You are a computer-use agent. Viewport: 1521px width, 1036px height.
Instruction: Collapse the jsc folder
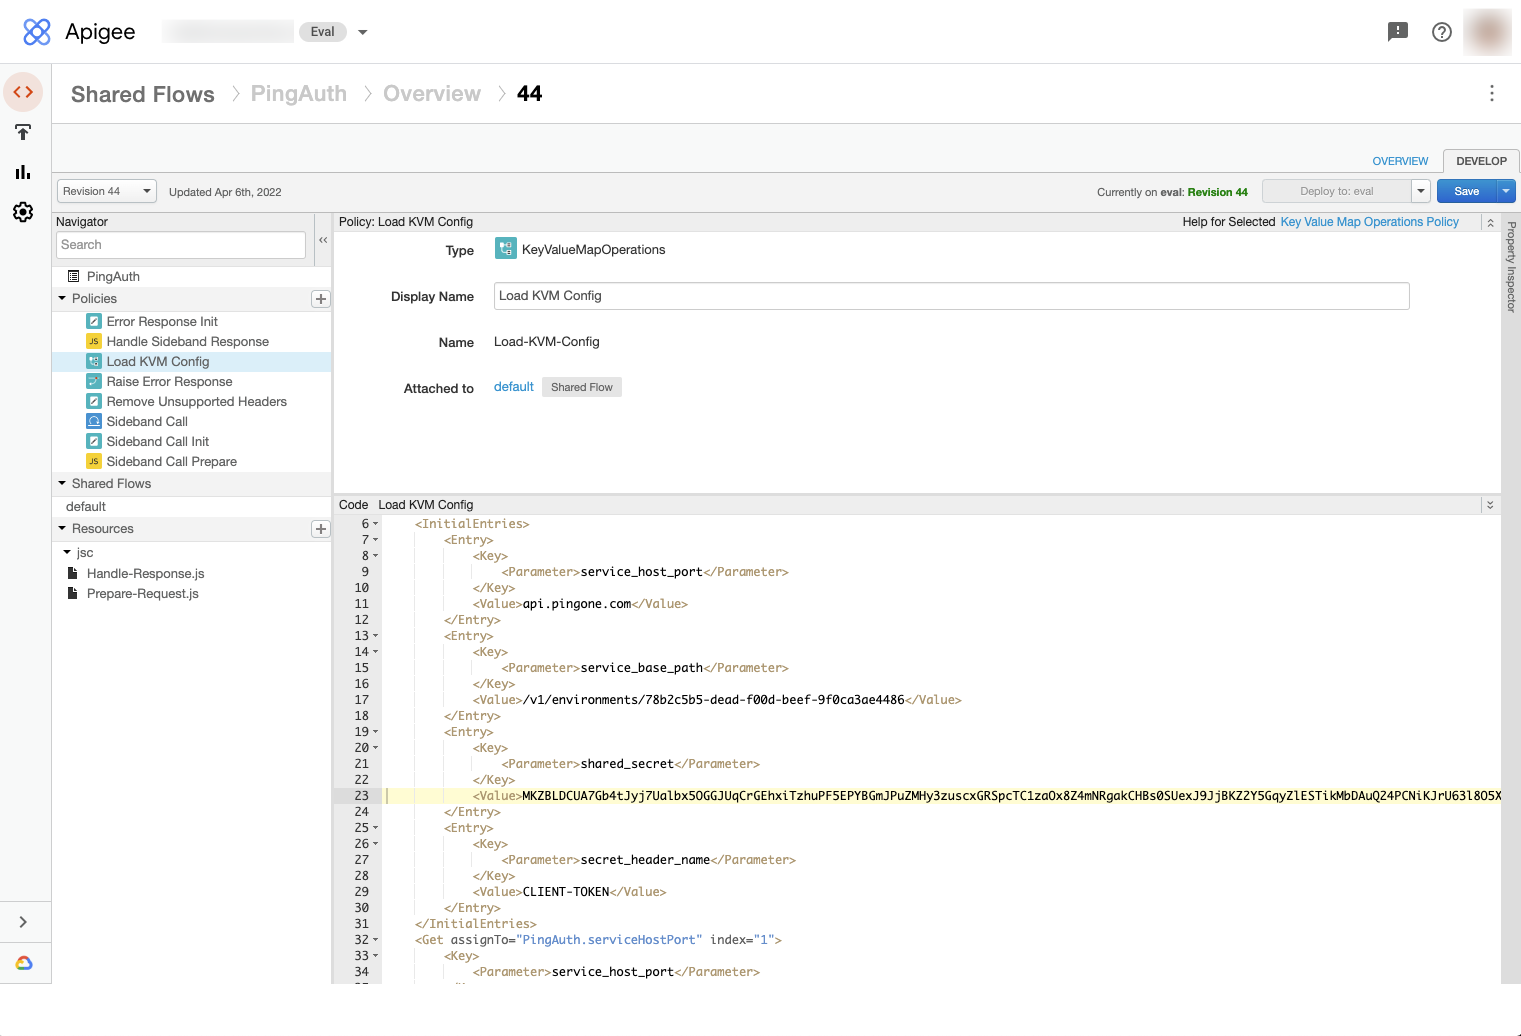pyautogui.click(x=67, y=553)
